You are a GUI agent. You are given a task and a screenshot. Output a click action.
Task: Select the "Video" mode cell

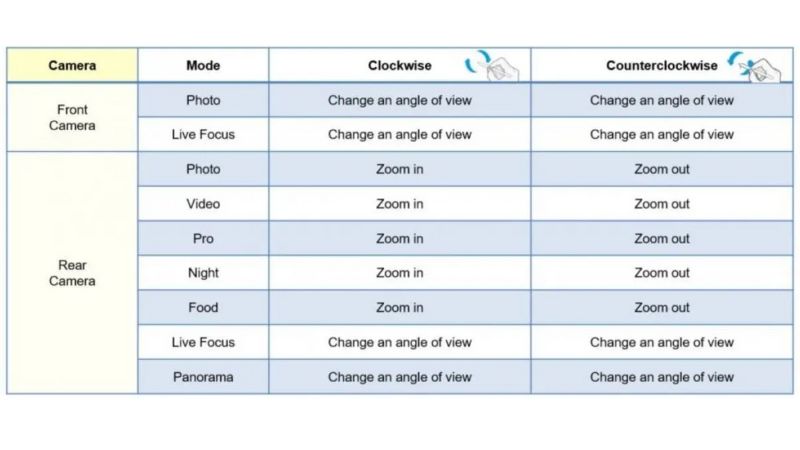[x=203, y=204]
